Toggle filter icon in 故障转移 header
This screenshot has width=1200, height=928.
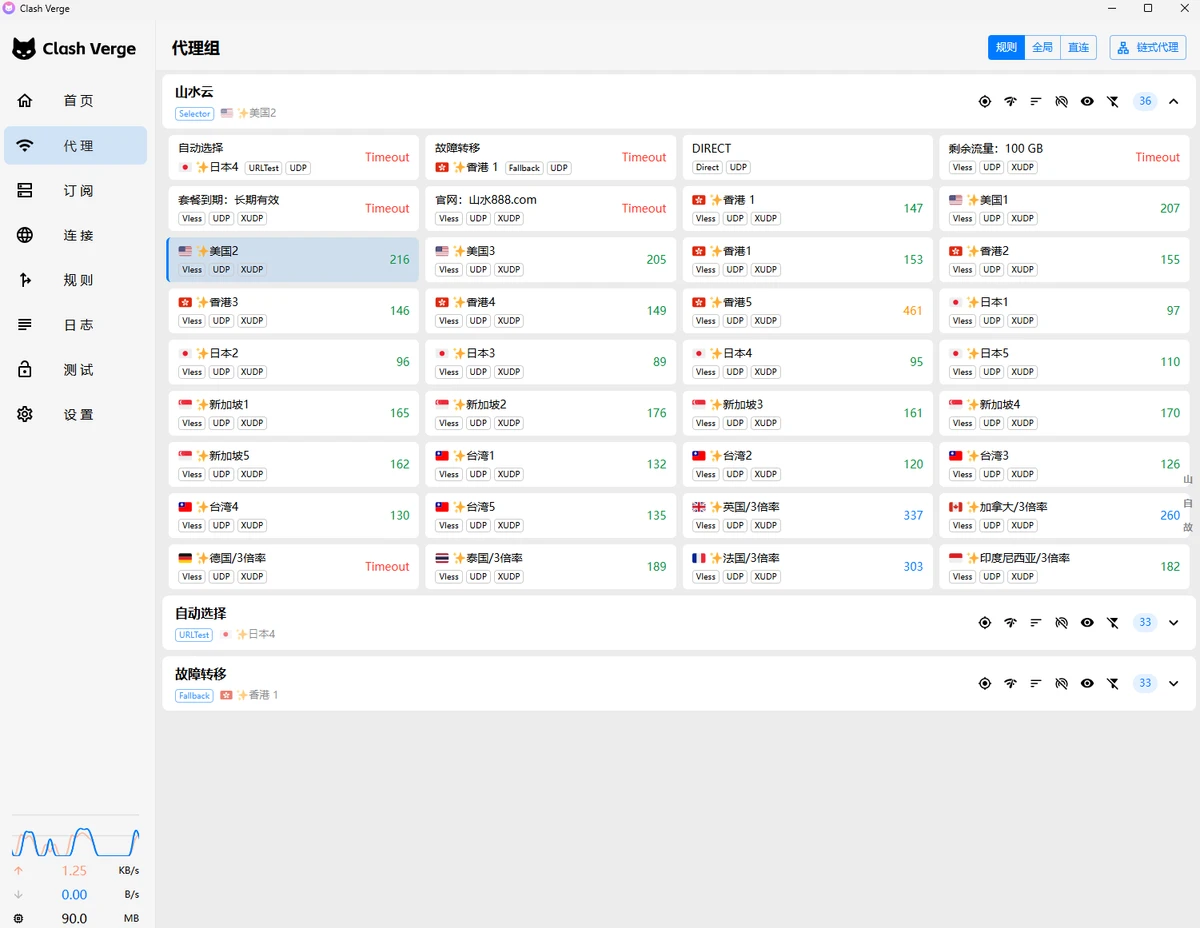(1113, 683)
